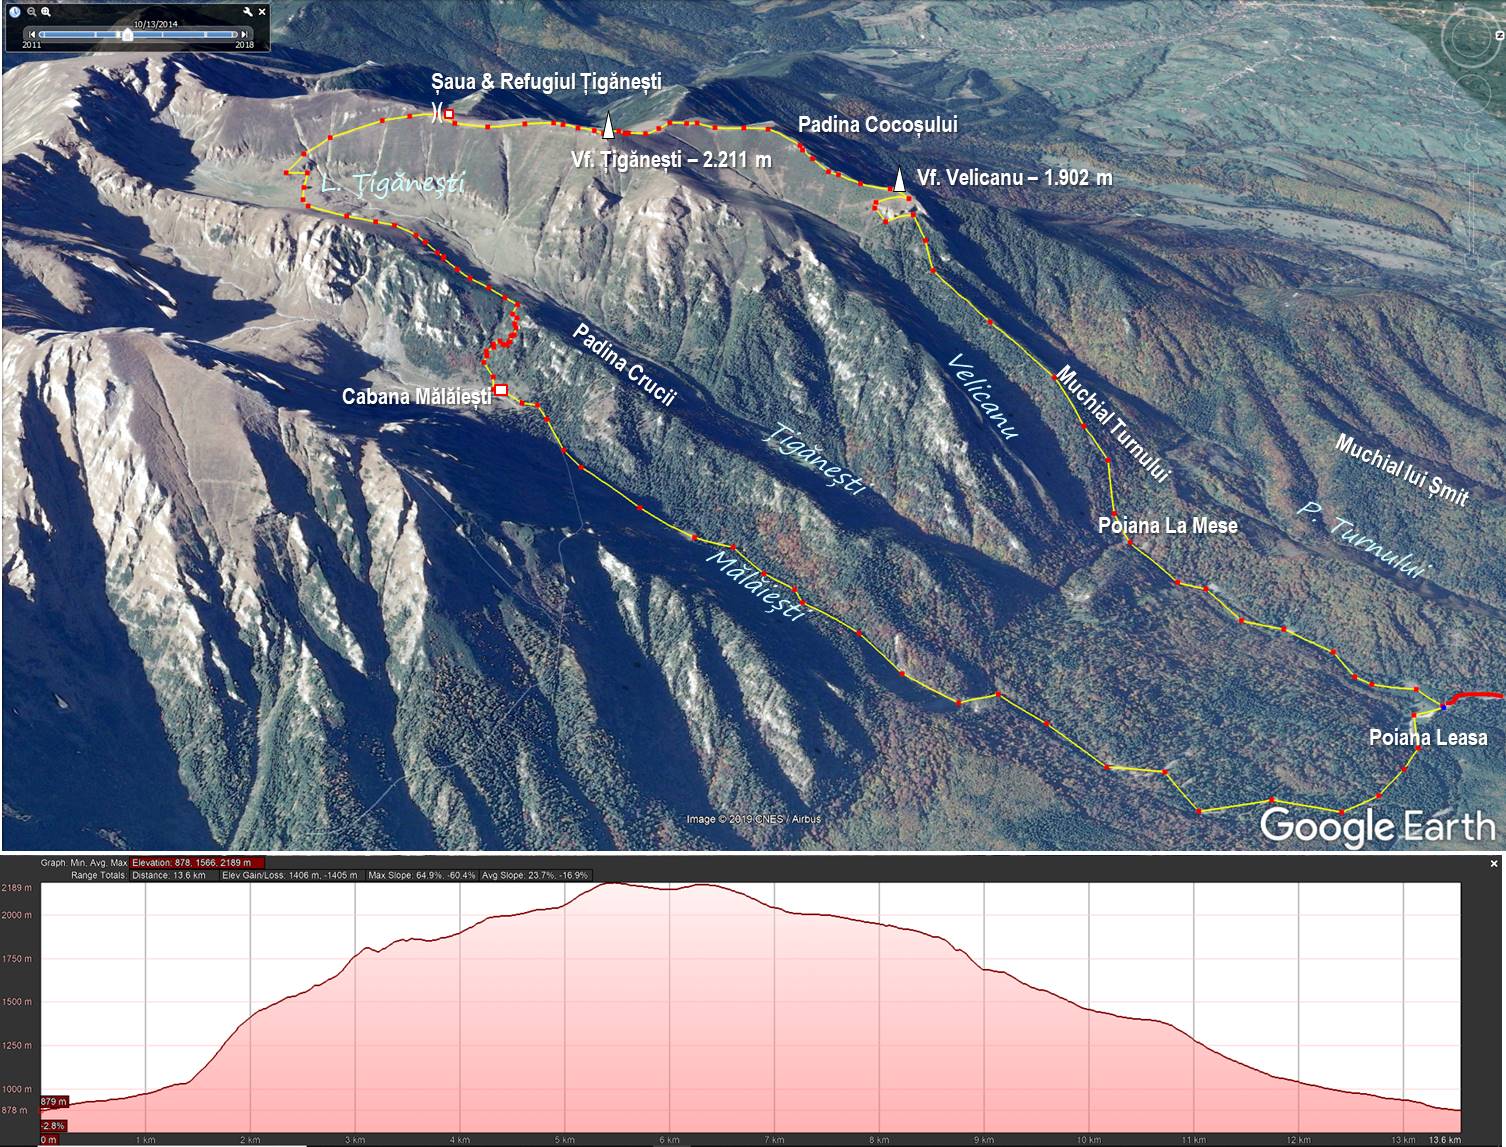The width and height of the screenshot is (1506, 1147).
Task: Open time slider options wrench
Action: point(248,12)
